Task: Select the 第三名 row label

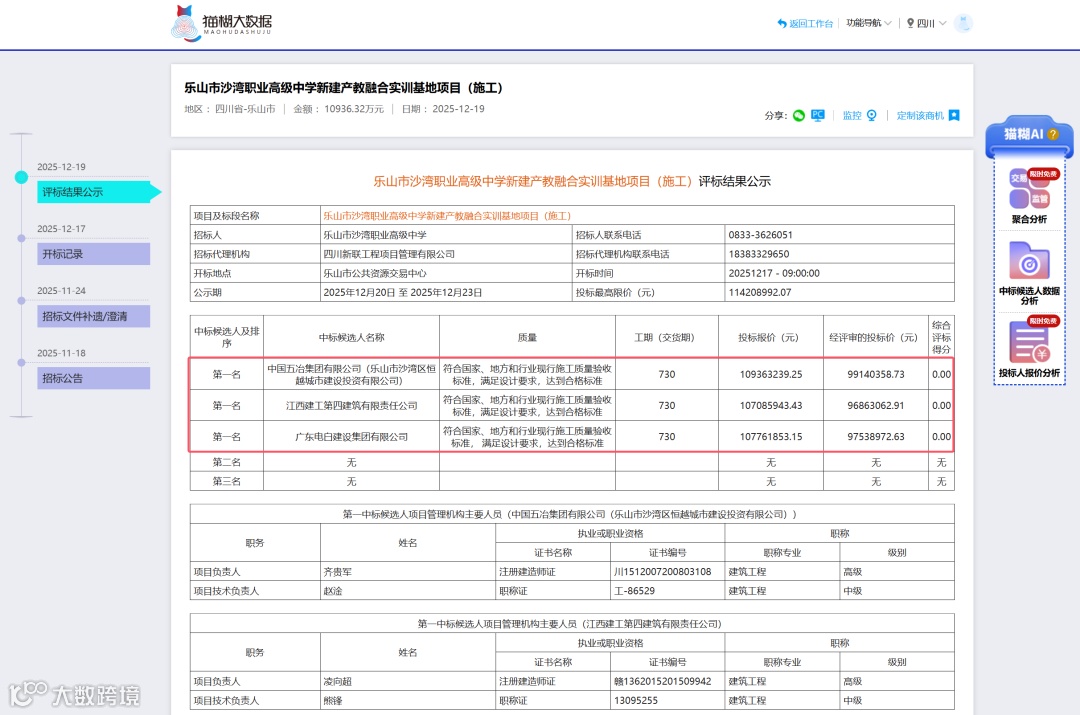Action: tap(227, 481)
